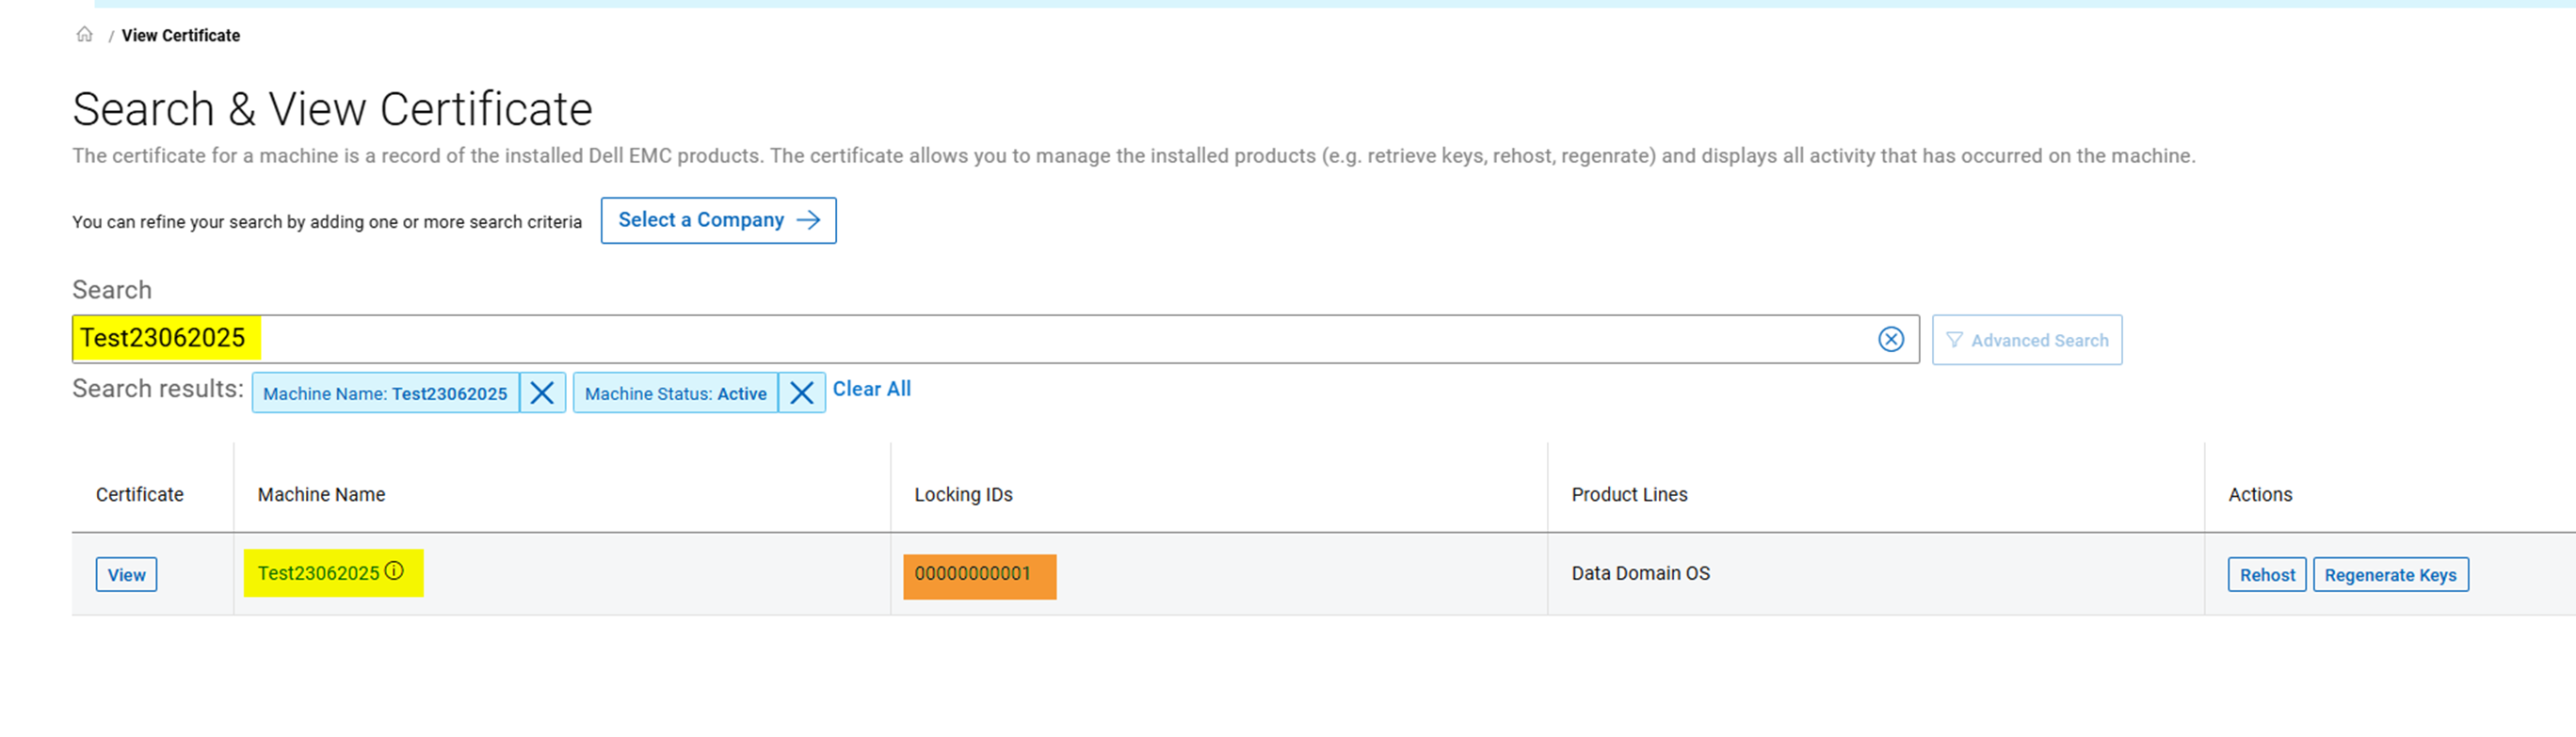Click the Machine Status: Active chip label
Viewport: 2576px width, 737px height.
point(675,394)
